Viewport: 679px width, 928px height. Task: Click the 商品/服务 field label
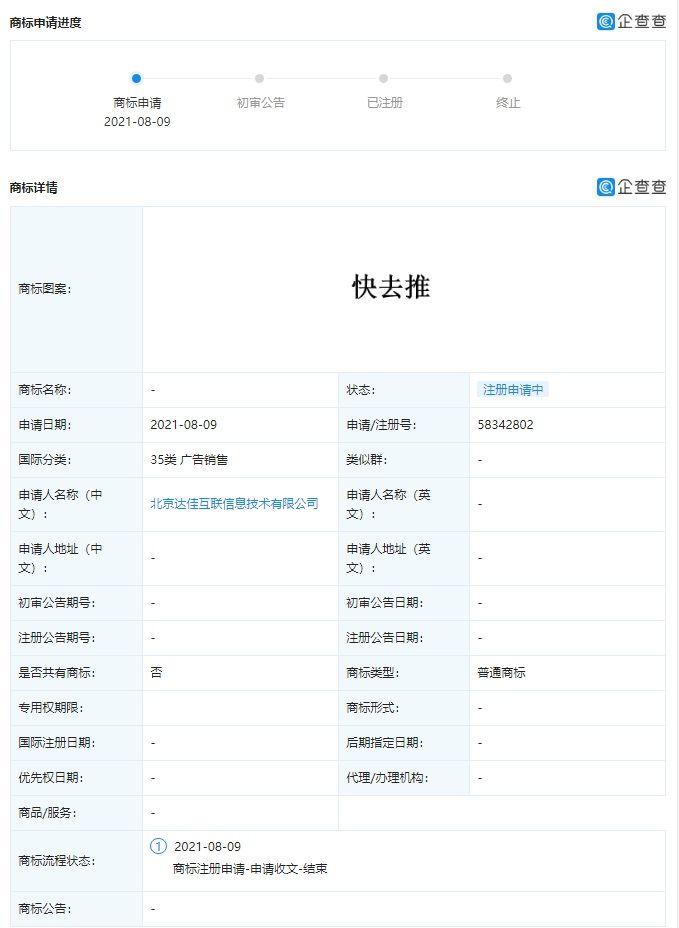click(47, 813)
